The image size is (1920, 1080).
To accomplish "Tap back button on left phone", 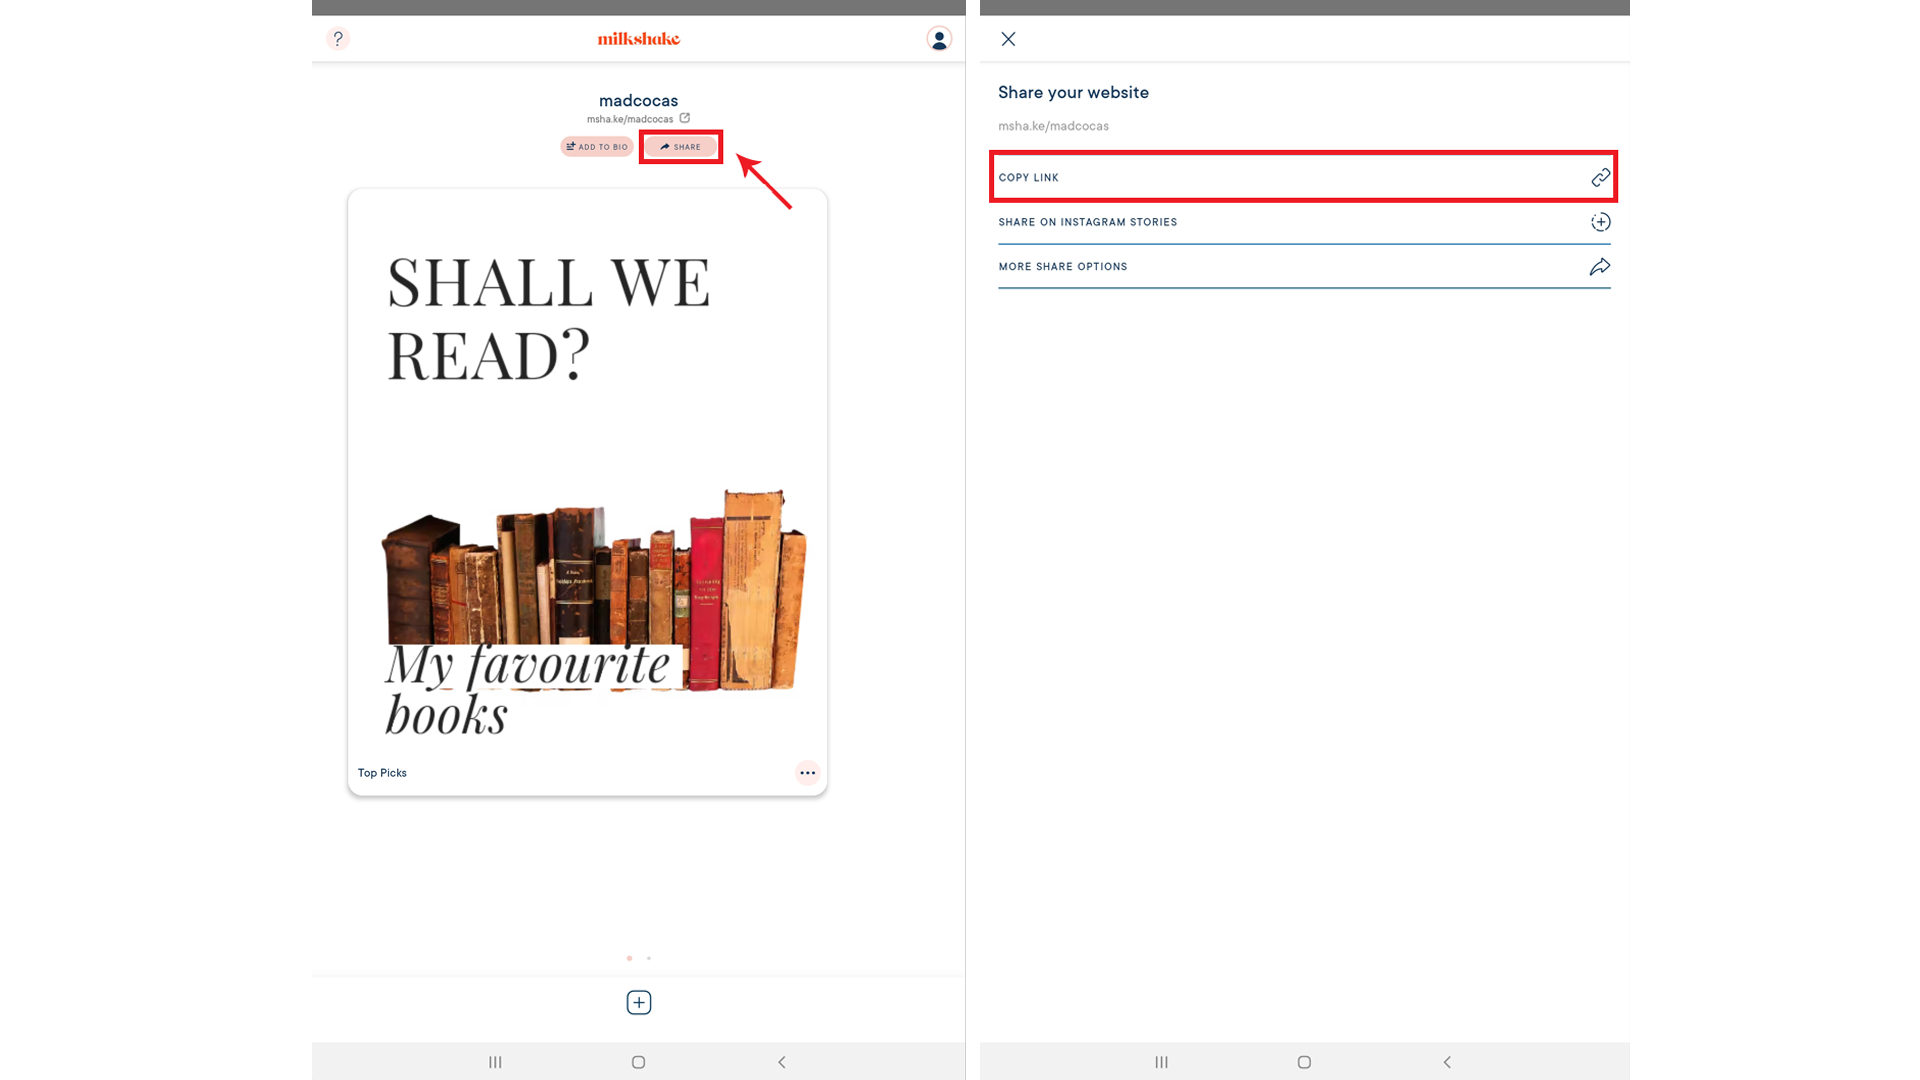I will (x=782, y=1062).
